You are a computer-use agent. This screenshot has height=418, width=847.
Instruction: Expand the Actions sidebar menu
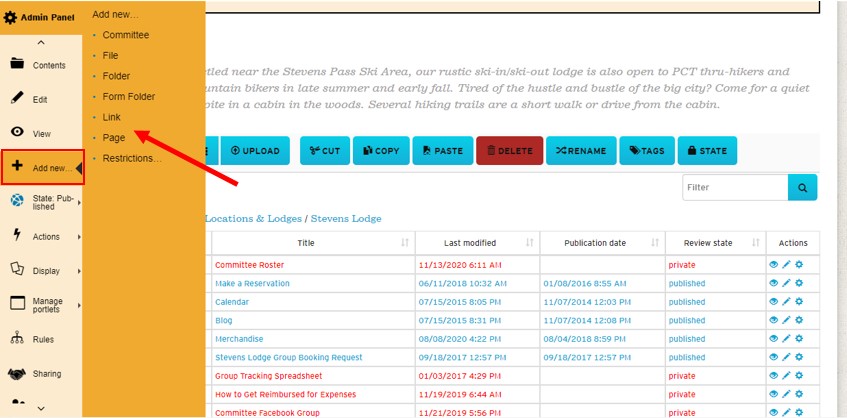[x=42, y=237]
